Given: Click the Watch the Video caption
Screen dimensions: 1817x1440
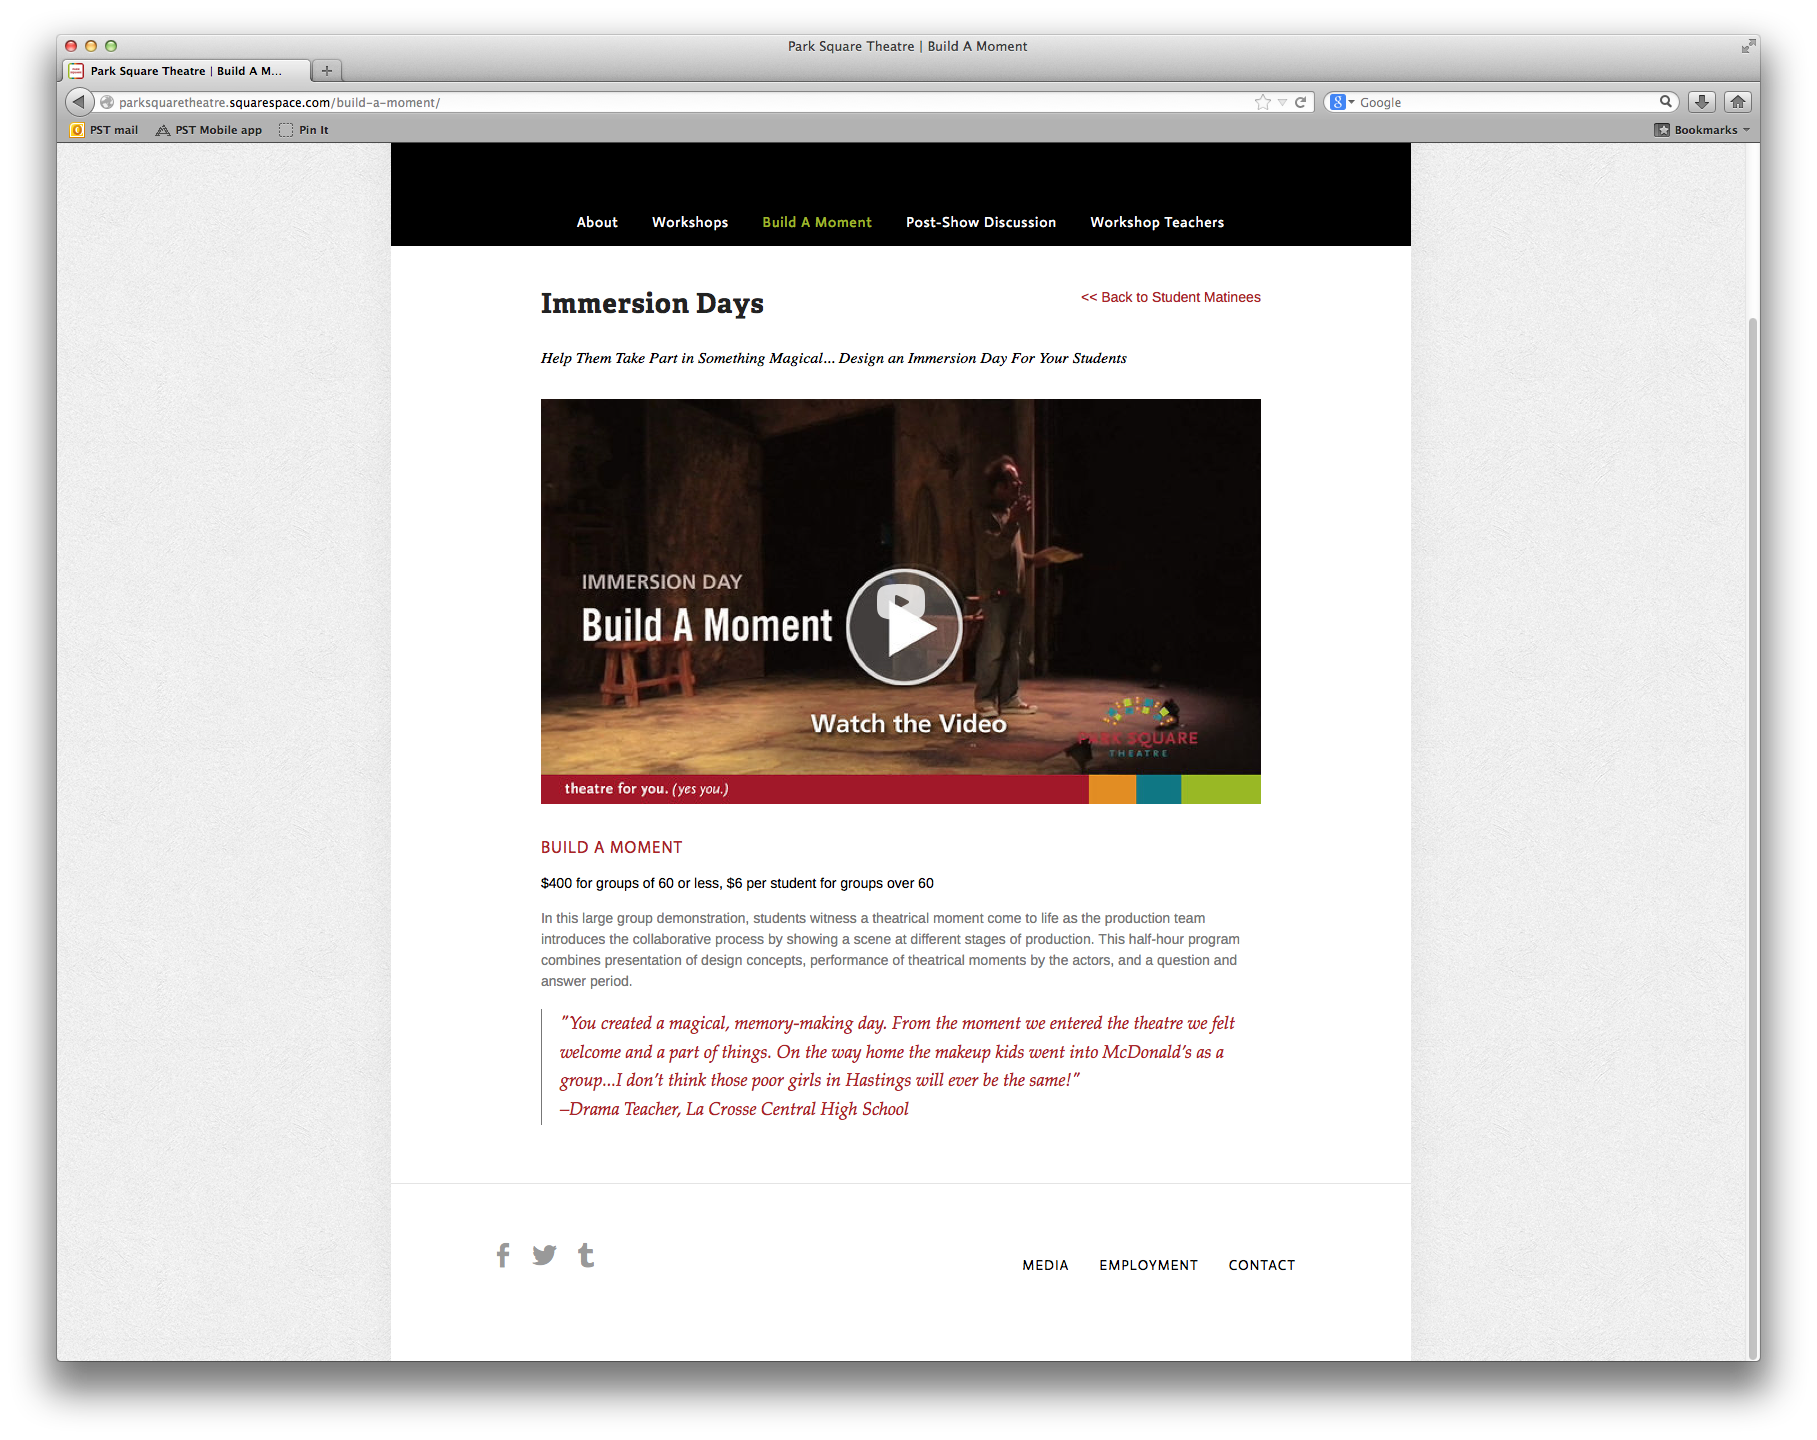Looking at the screenshot, I should click(908, 723).
